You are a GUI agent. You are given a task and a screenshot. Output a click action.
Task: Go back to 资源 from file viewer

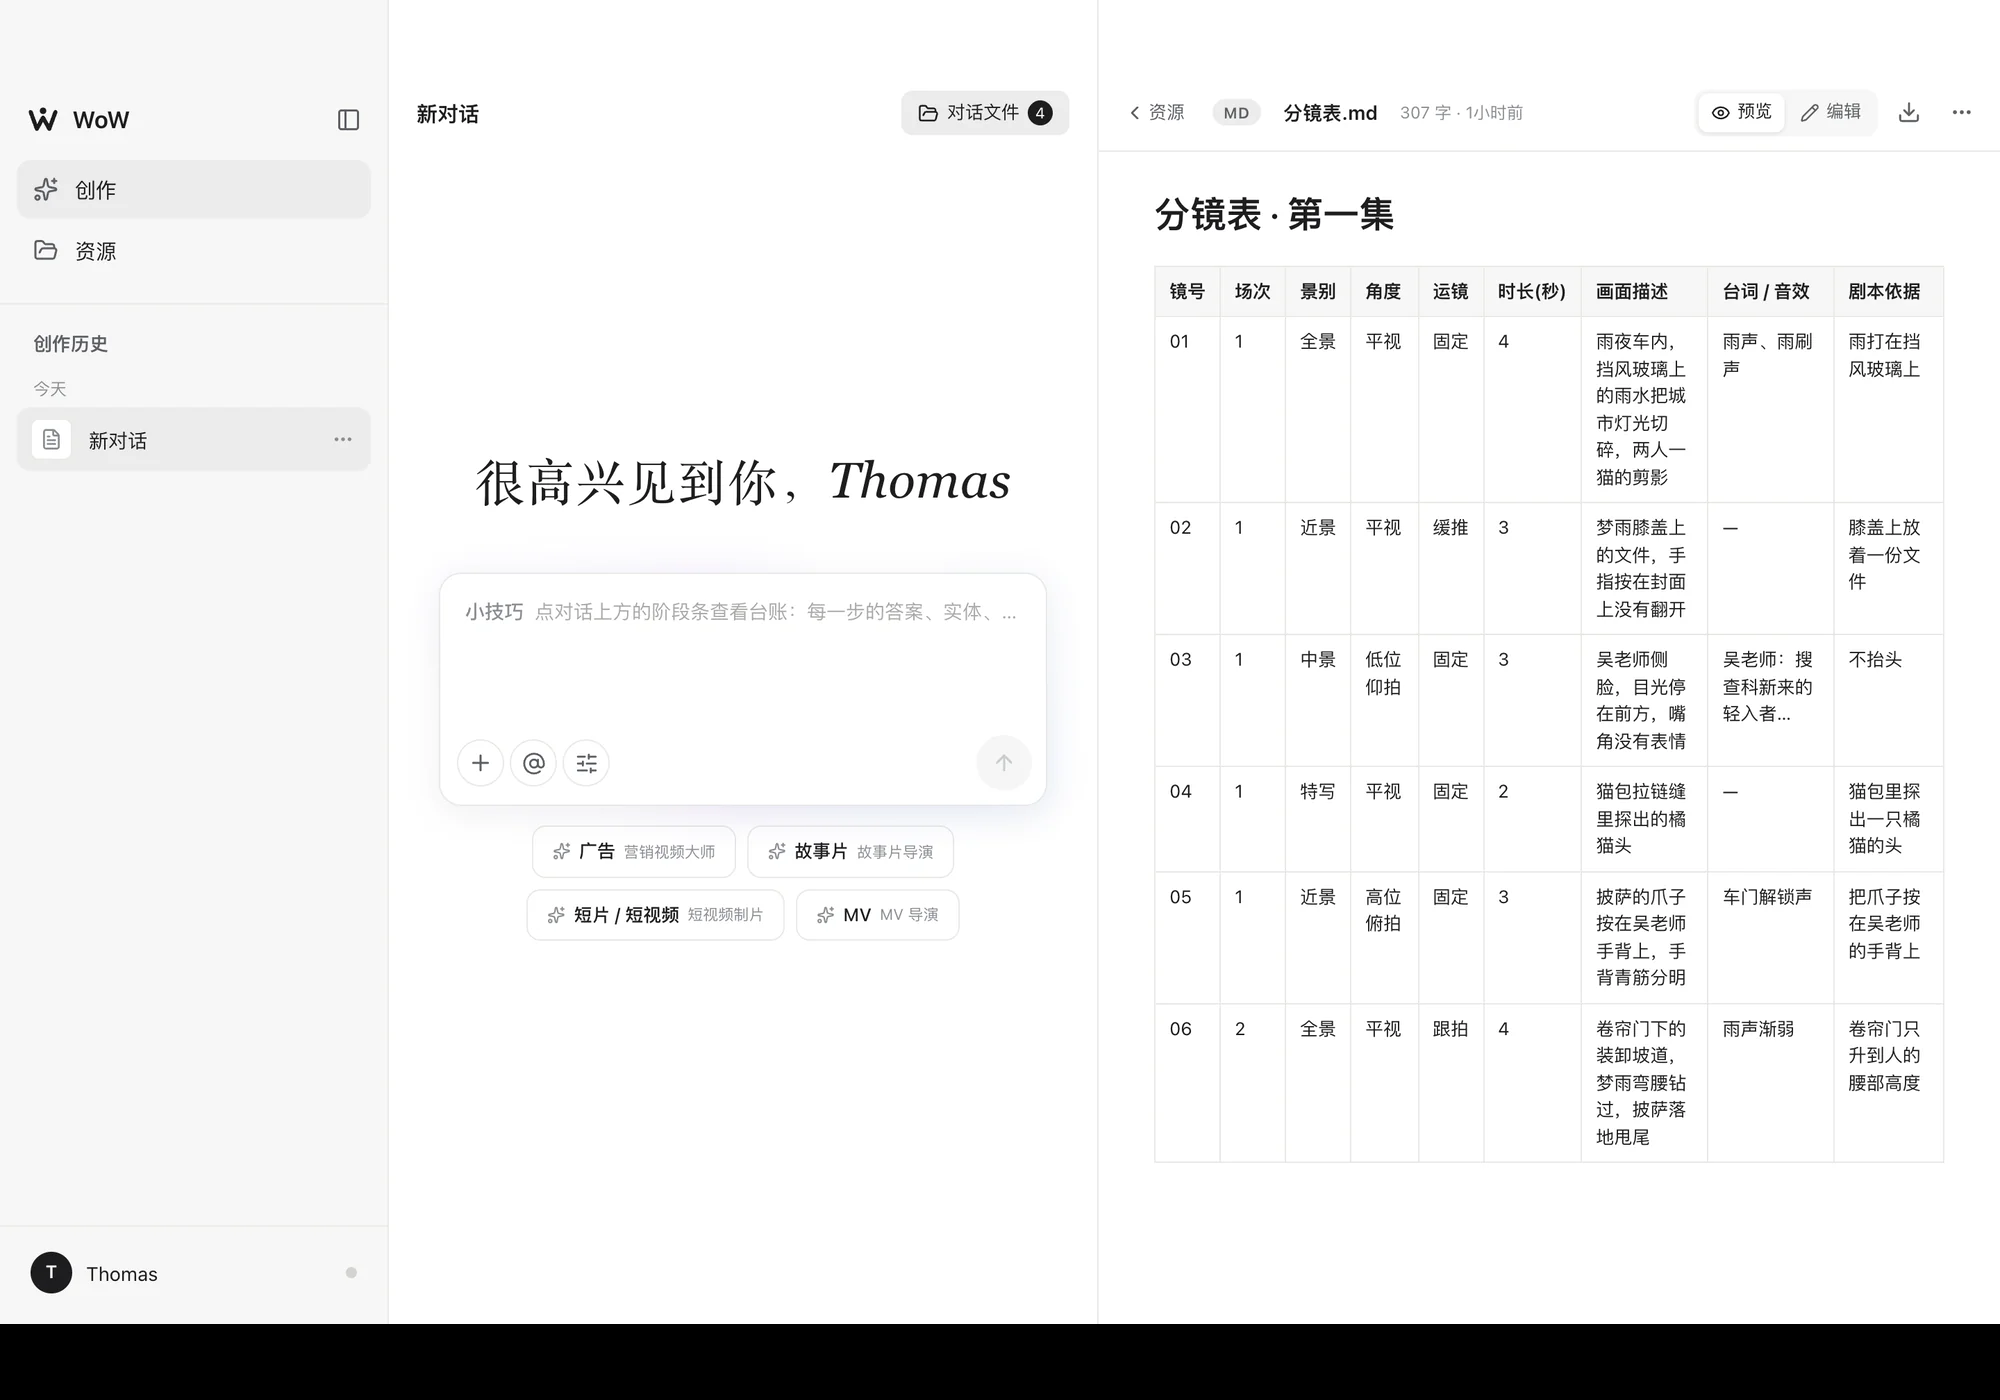tap(1157, 113)
